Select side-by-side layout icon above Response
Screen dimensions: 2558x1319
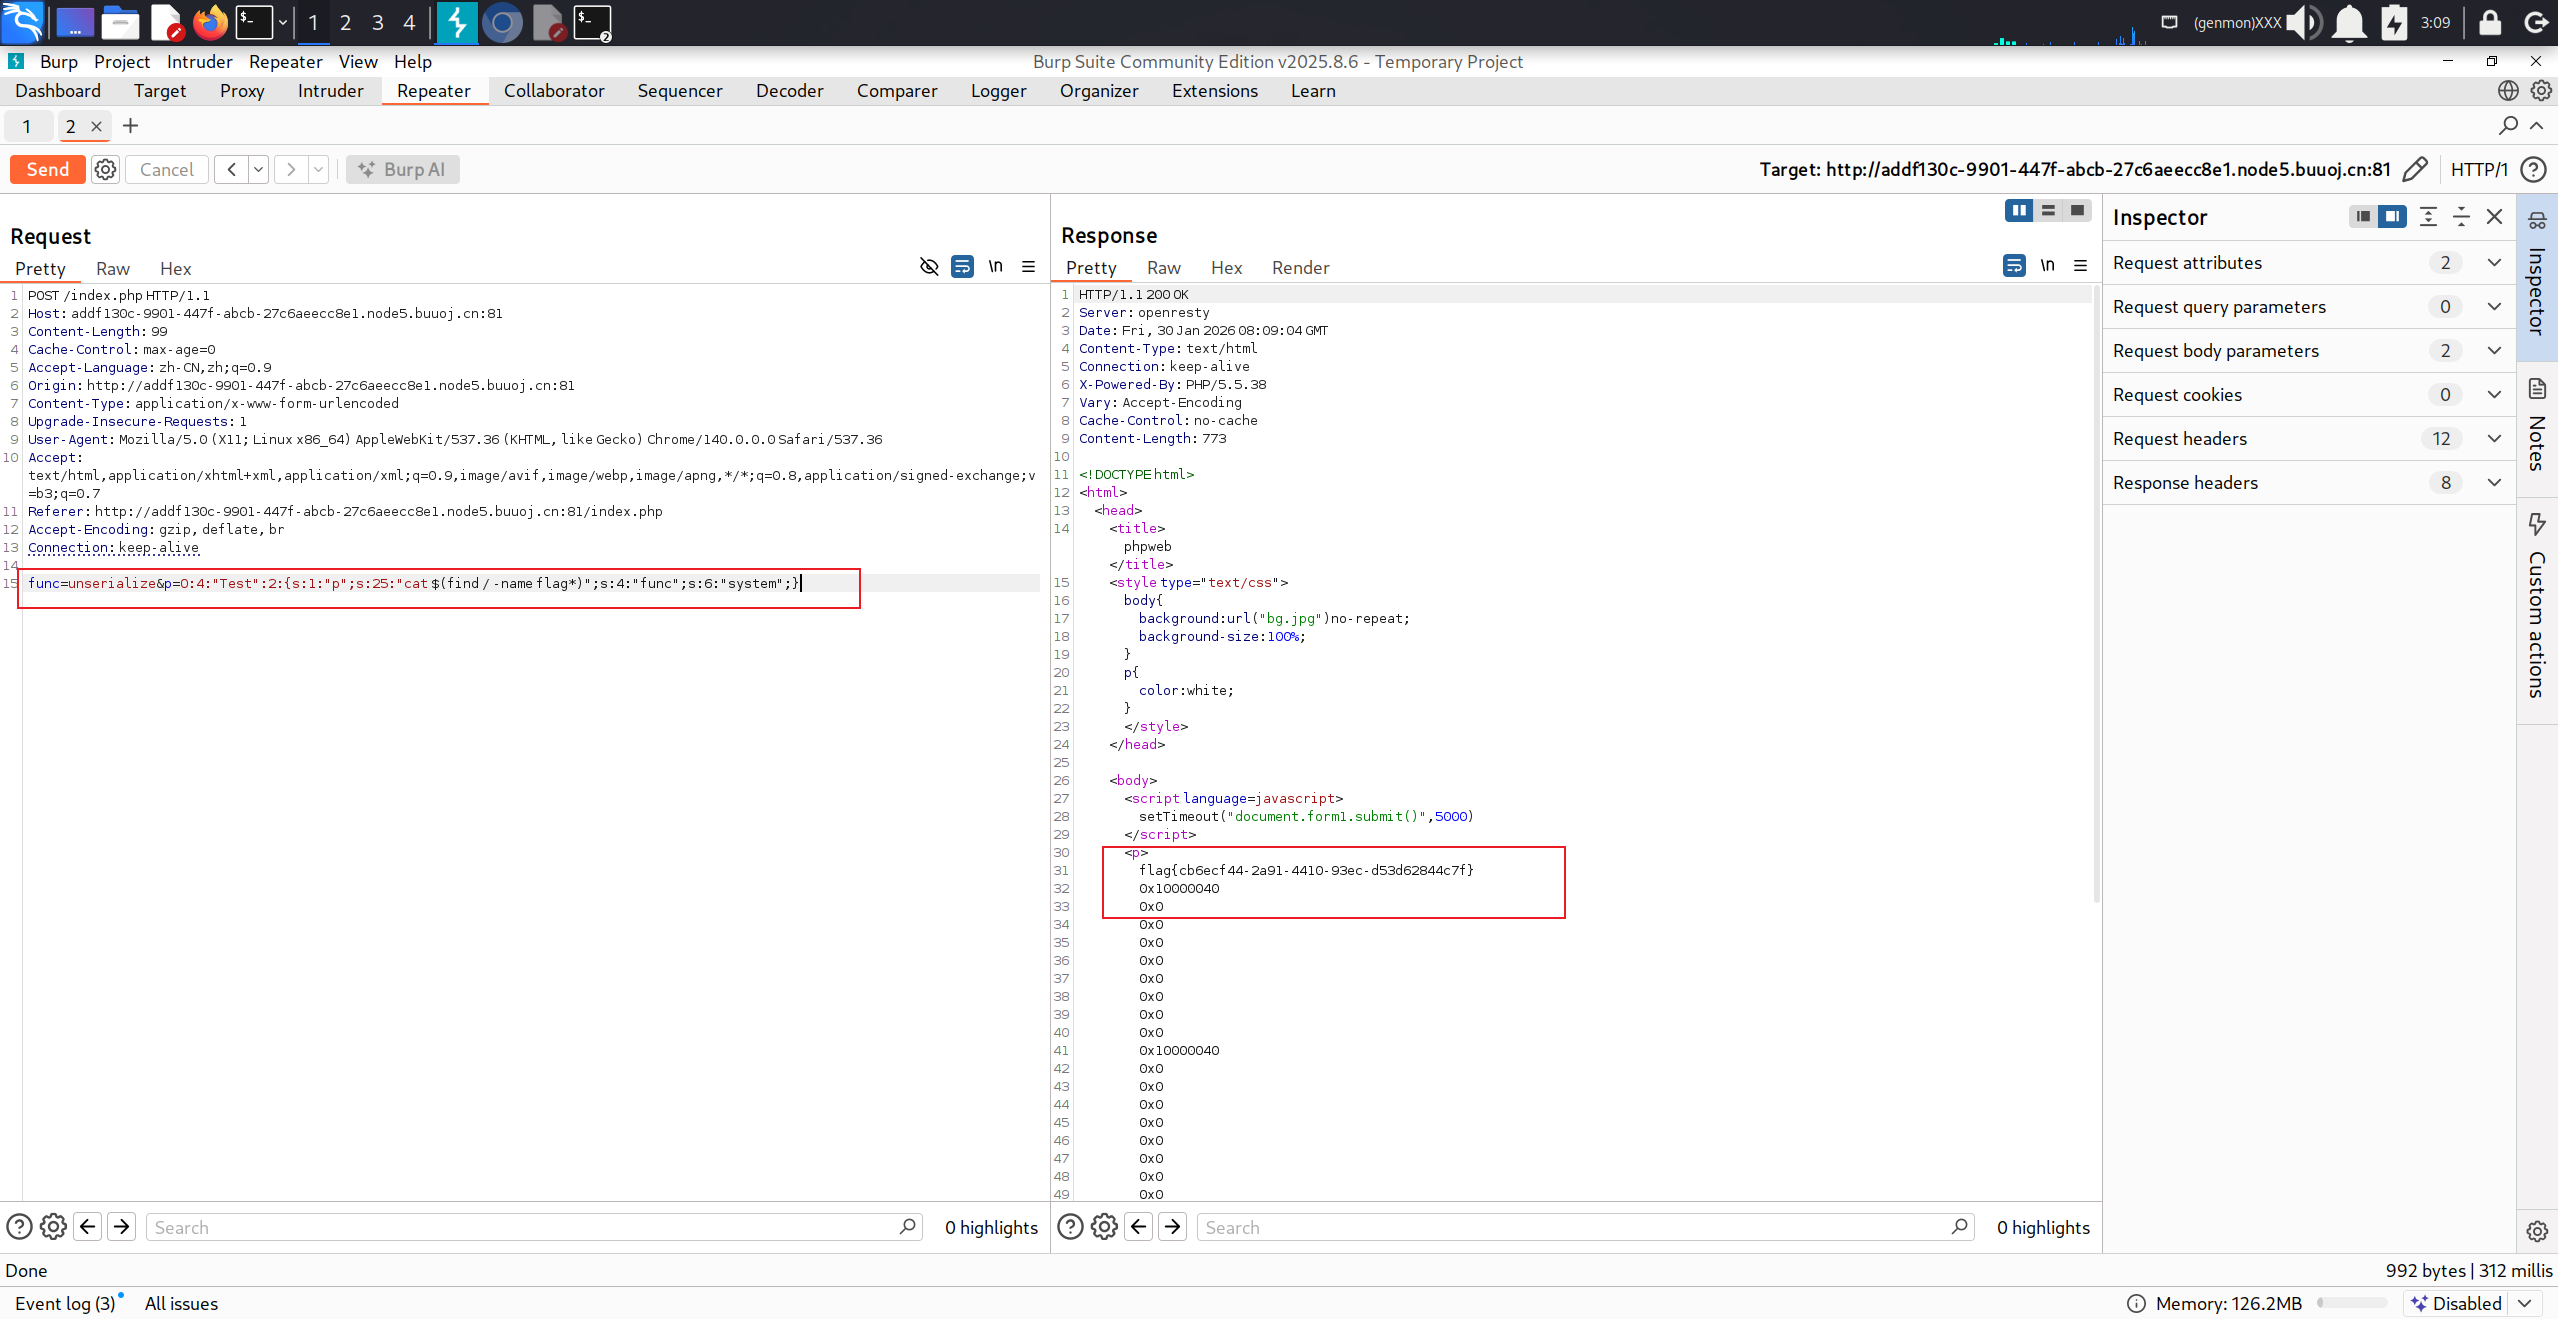pyautogui.click(x=2018, y=210)
